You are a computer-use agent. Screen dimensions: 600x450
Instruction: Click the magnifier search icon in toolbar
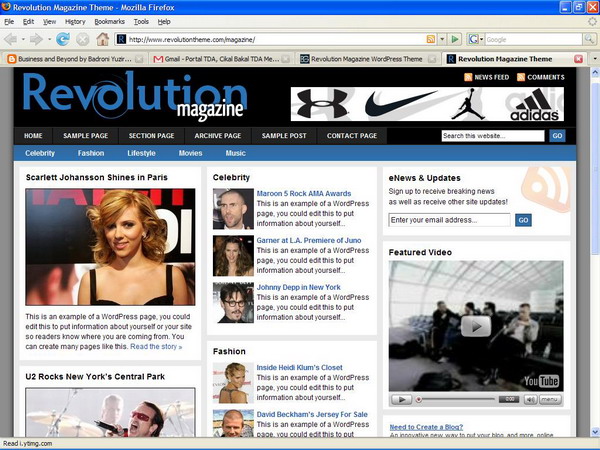[x=589, y=39]
